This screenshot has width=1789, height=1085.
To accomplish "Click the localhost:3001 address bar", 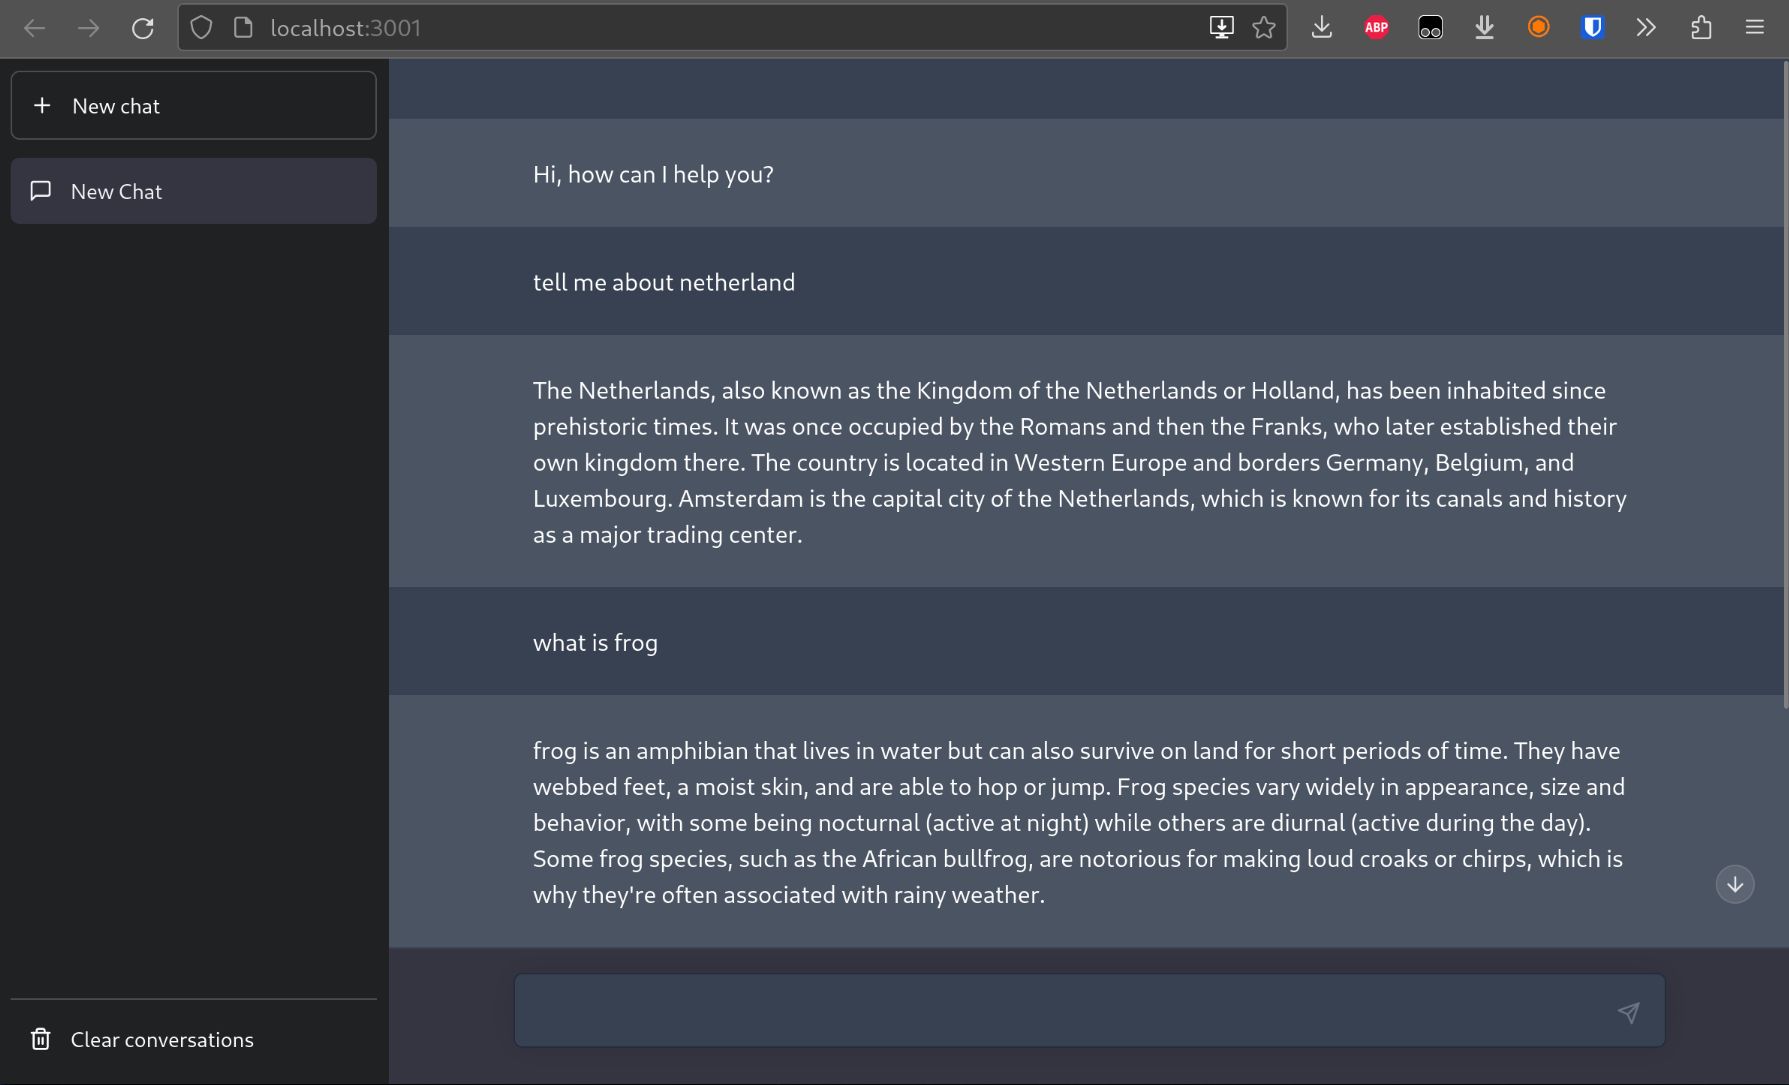I will pos(700,28).
